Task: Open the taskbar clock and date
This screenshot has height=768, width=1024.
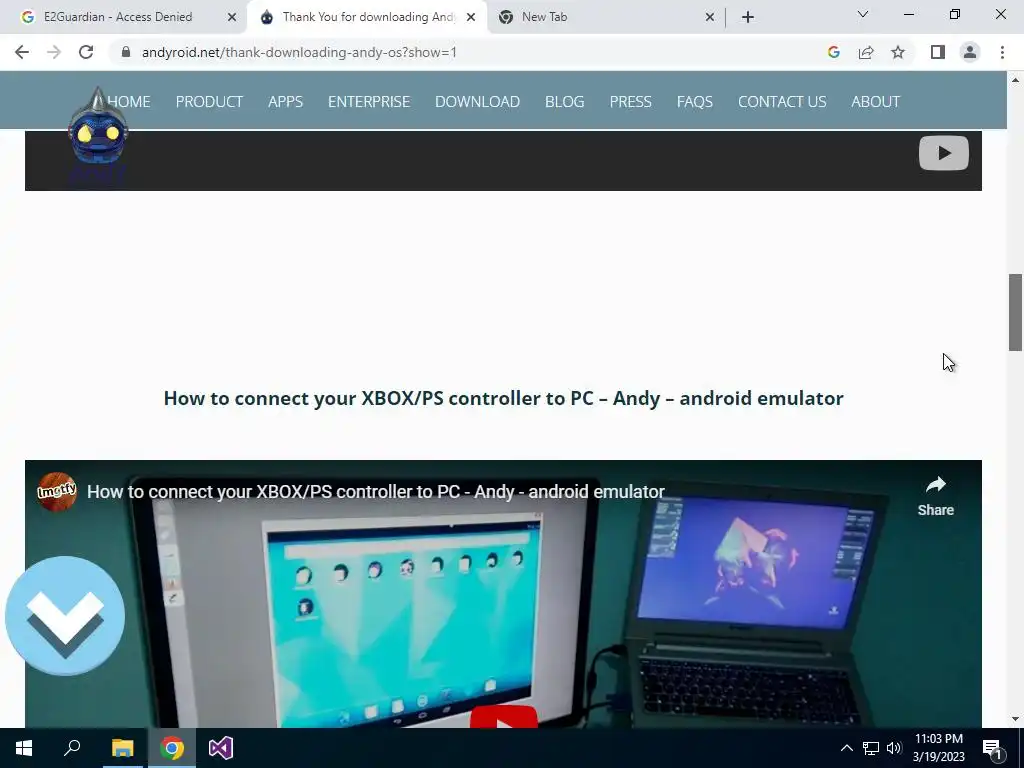Action: (x=938, y=748)
